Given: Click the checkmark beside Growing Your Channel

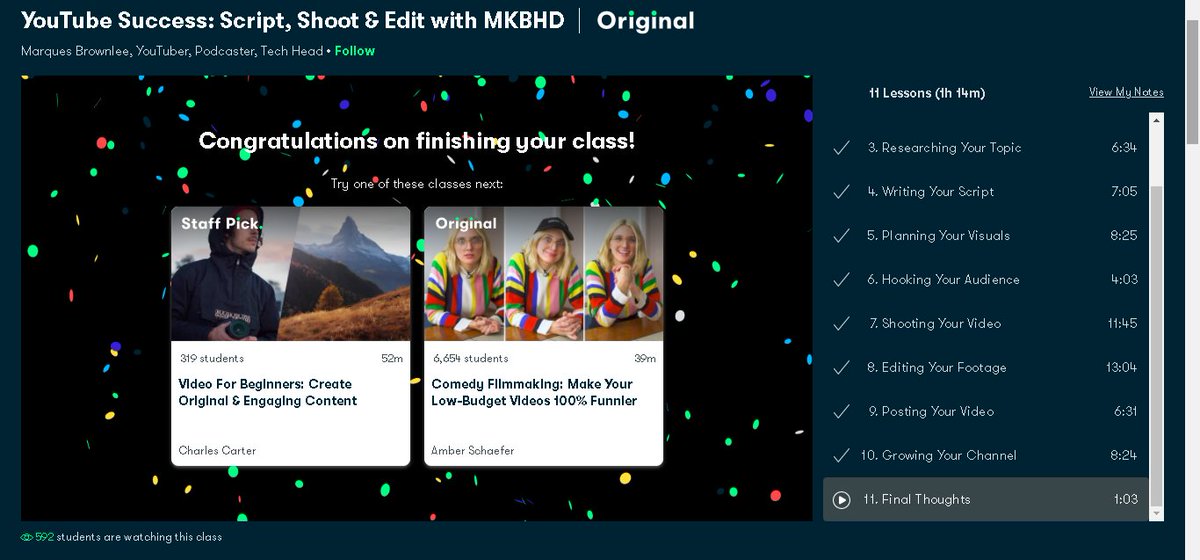Looking at the screenshot, I should pos(841,456).
